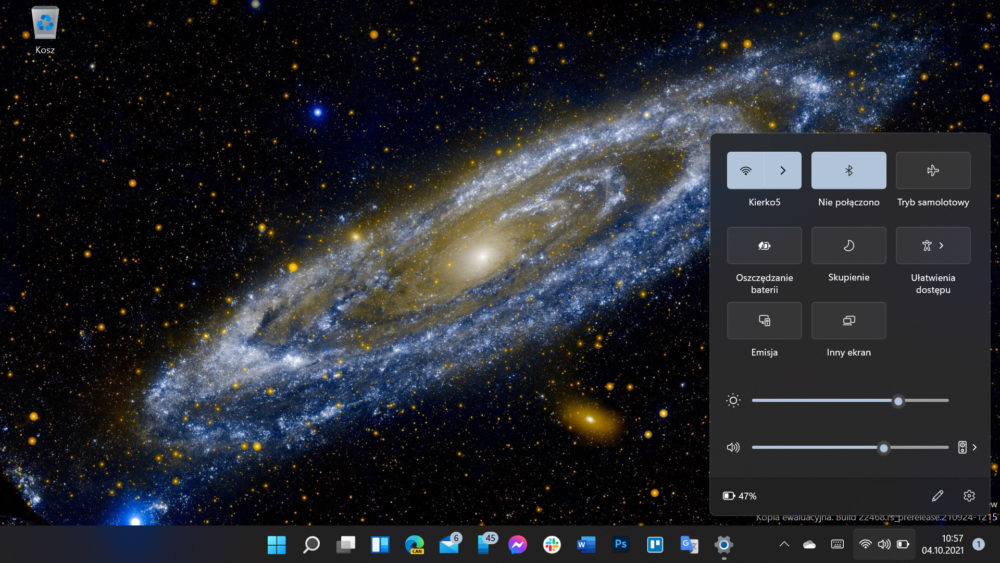Image resolution: width=1000 pixels, height=563 pixels.
Task: Open the Emisja cast tile
Action: click(x=764, y=321)
